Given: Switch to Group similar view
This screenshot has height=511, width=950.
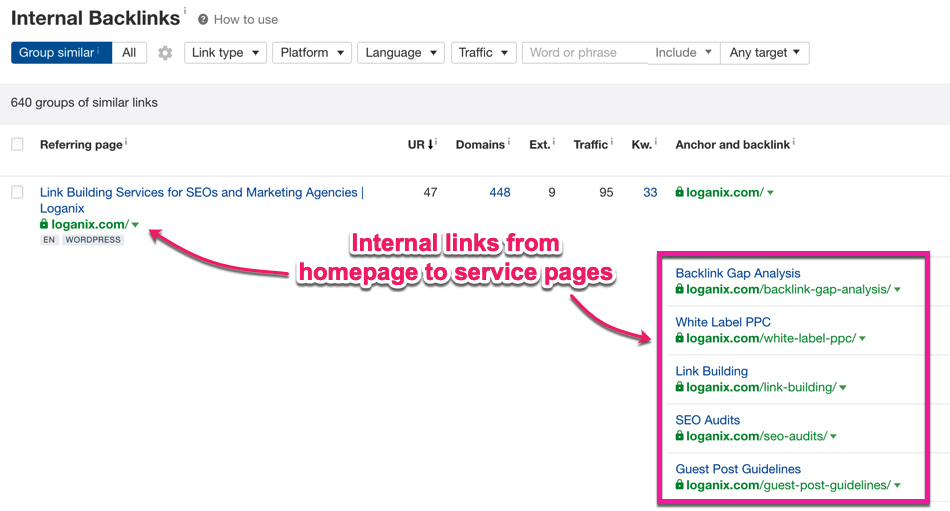Looking at the screenshot, I should click(x=61, y=53).
